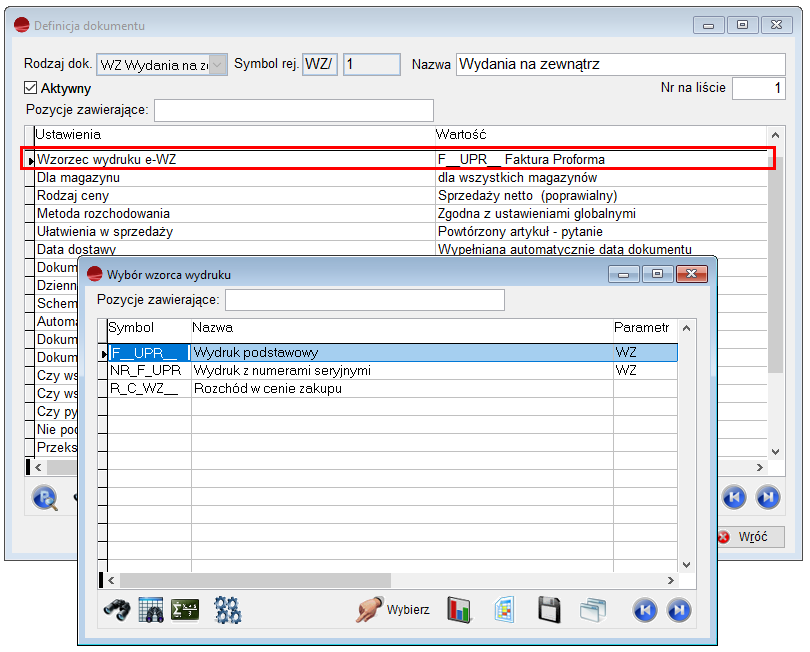Click the stacked windows icon

593,609
